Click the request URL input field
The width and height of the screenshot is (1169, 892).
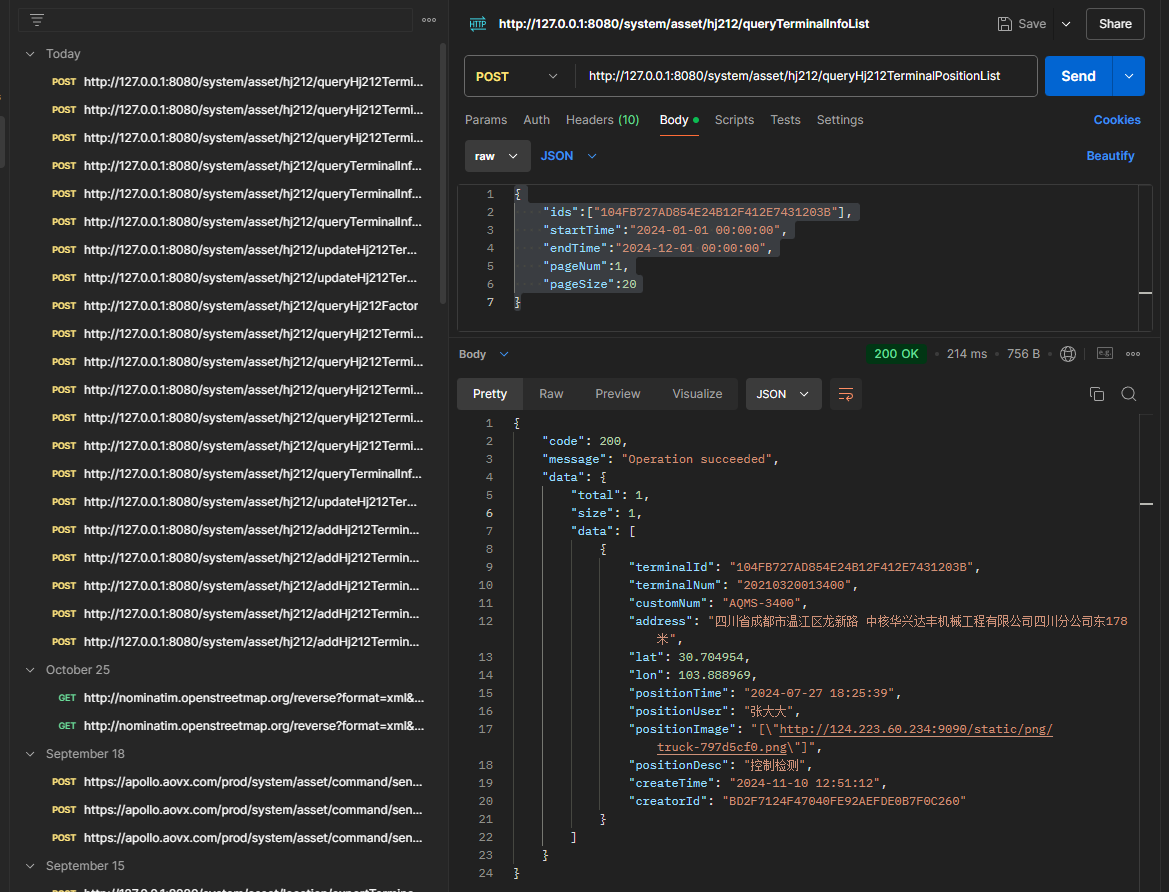(x=805, y=76)
